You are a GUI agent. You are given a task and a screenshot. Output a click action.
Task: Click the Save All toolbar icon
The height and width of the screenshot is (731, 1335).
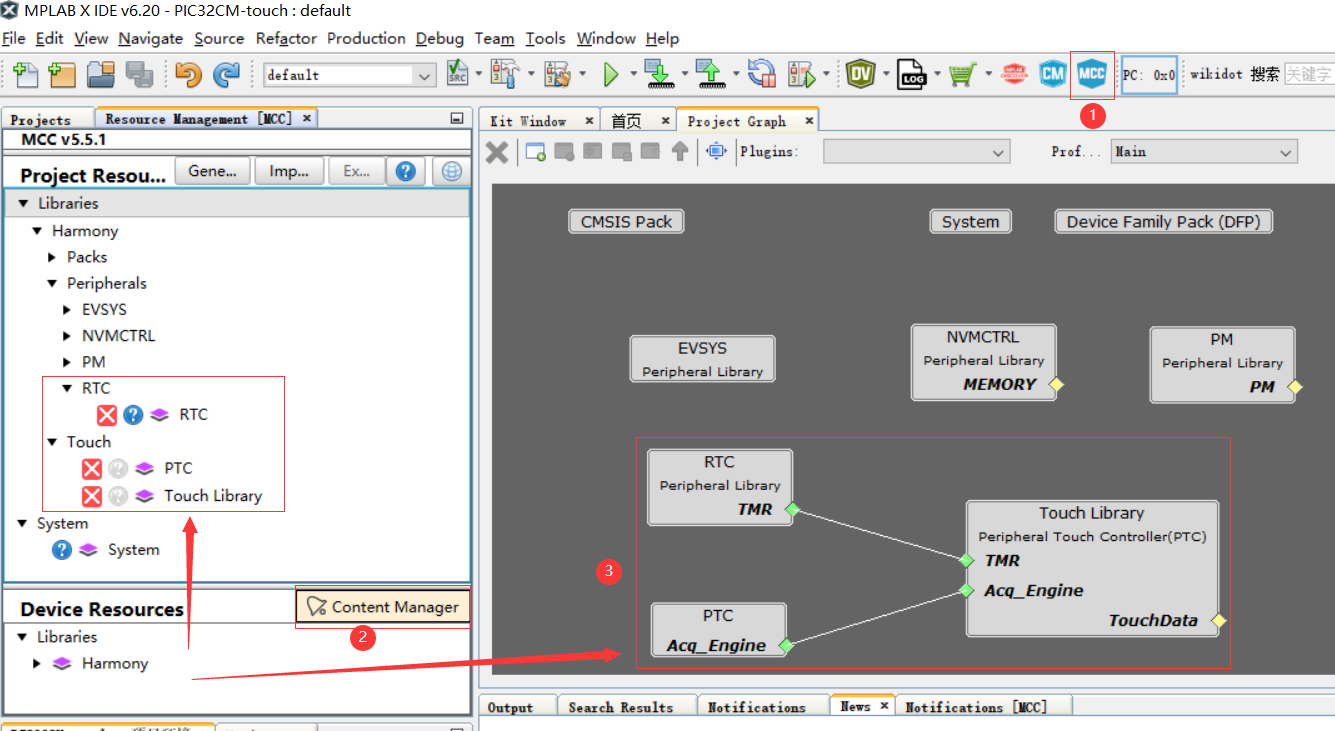click(x=139, y=74)
